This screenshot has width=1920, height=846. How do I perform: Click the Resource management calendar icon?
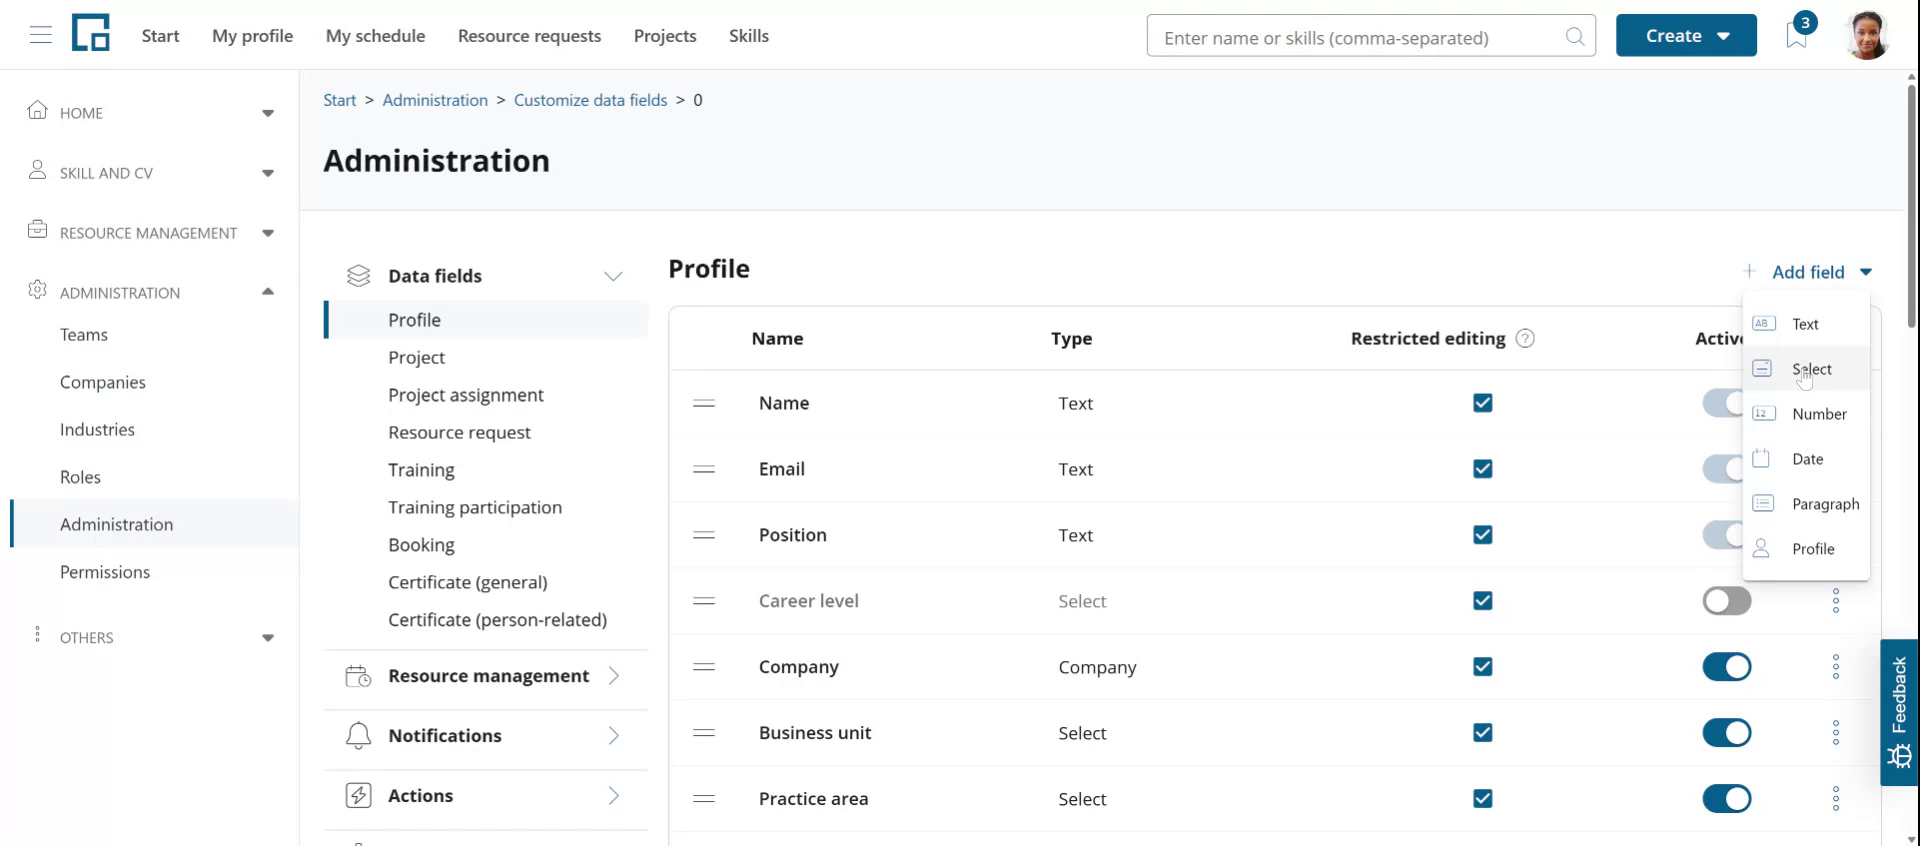(358, 676)
